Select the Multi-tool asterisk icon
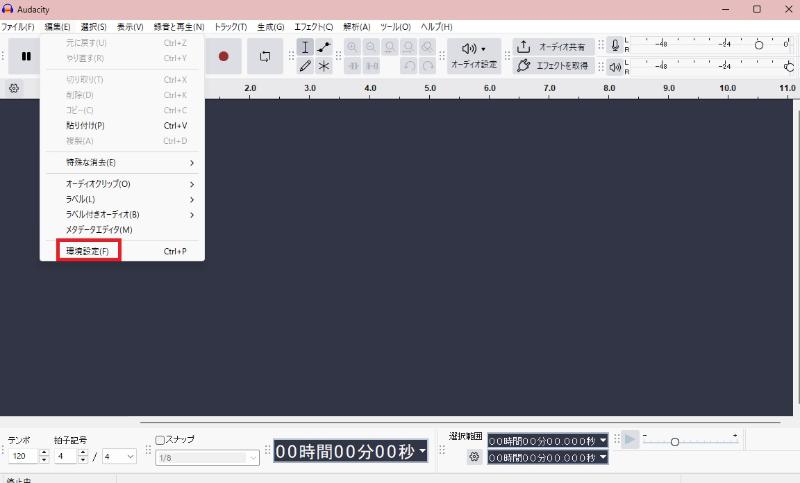 pos(324,66)
